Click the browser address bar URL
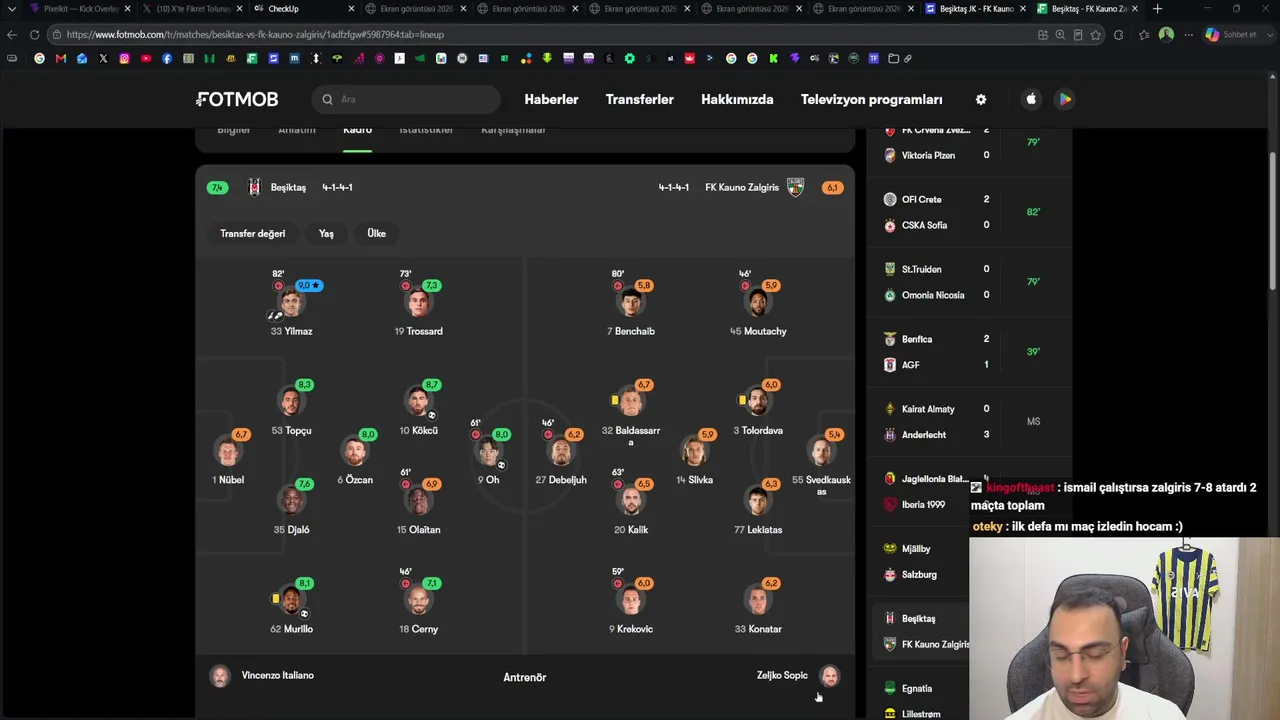Screen dimensions: 1280x720 pos(255,34)
